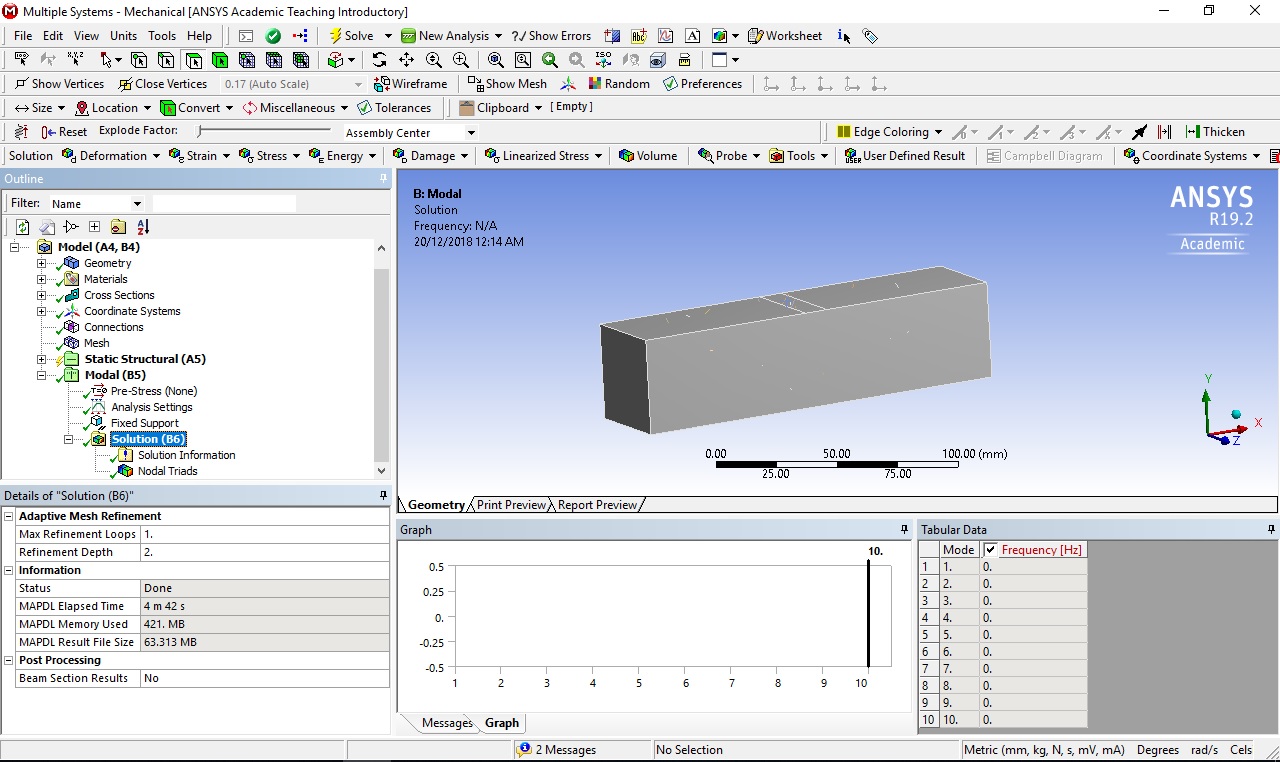Open the Assembly Center dropdown
This screenshot has width=1280, height=762.
[471, 133]
